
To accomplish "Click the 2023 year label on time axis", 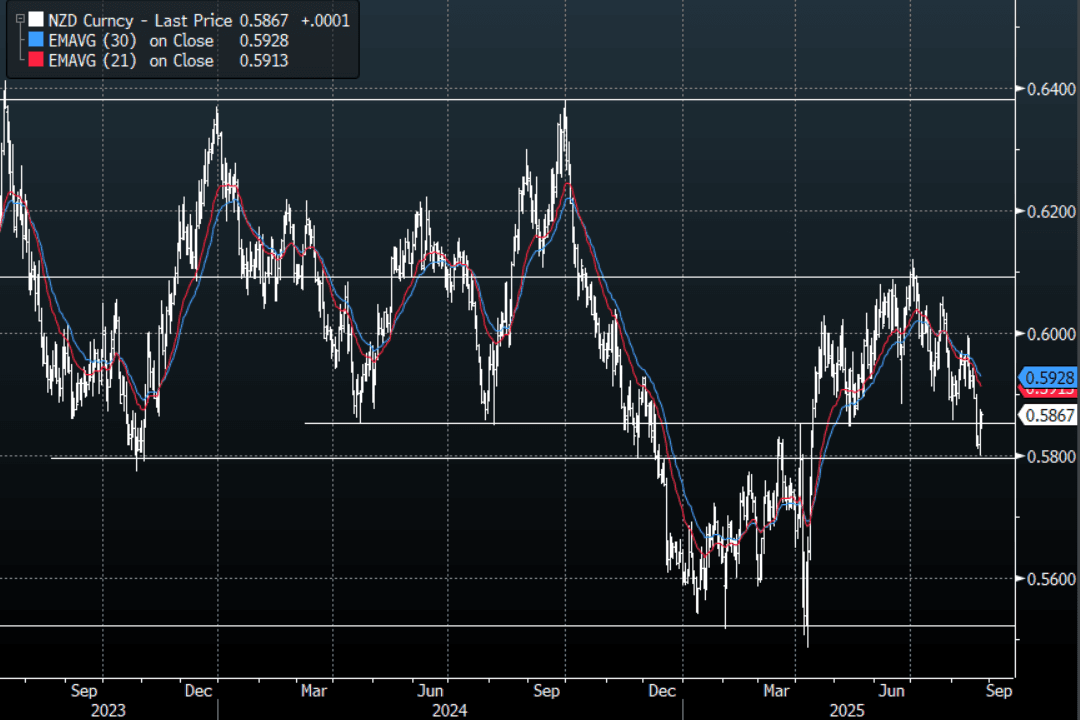I will tap(108, 709).
